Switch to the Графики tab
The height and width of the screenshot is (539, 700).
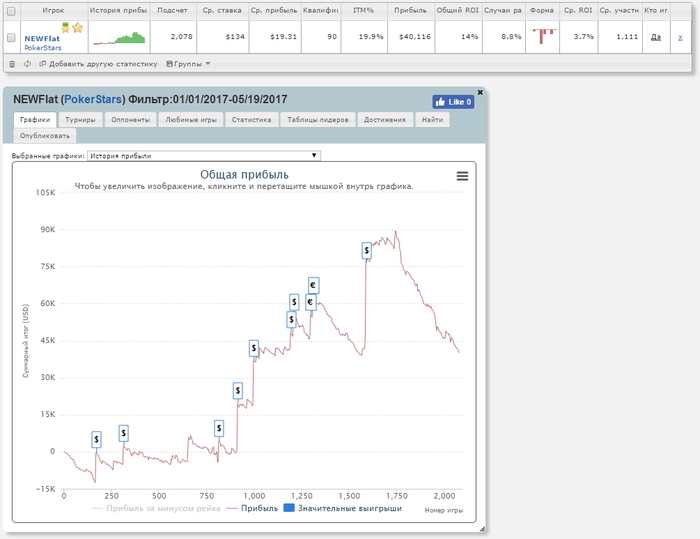35,120
